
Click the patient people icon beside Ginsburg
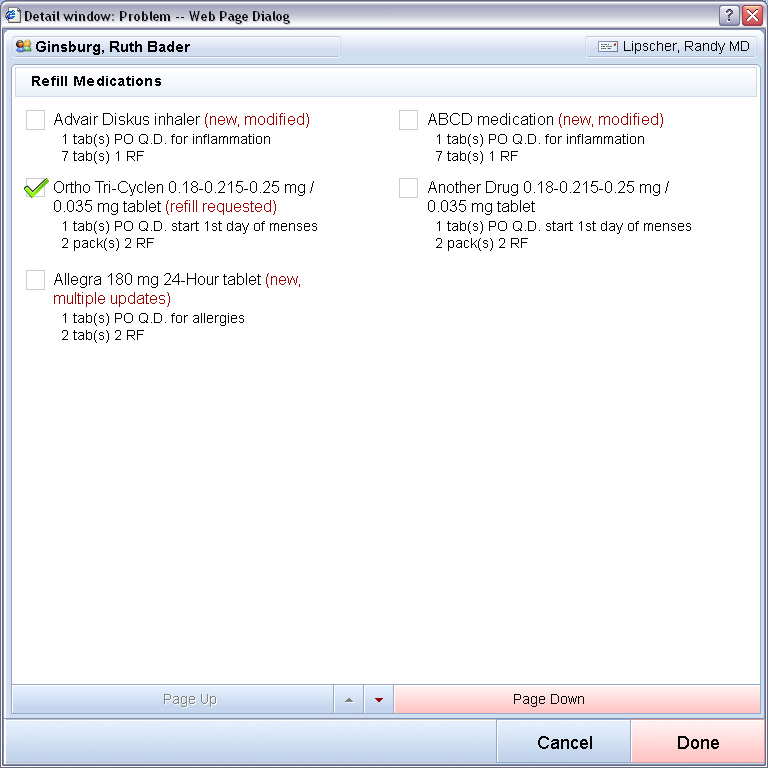(23, 46)
